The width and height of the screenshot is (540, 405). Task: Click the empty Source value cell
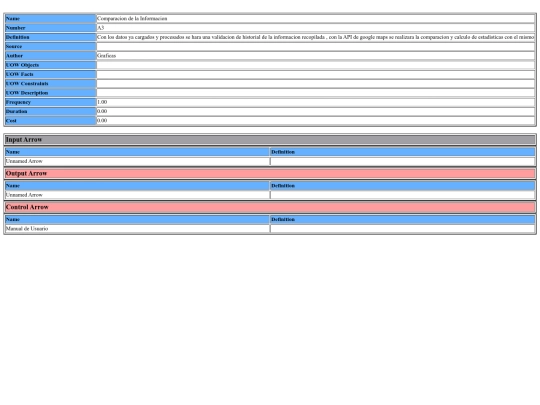click(x=315, y=46)
